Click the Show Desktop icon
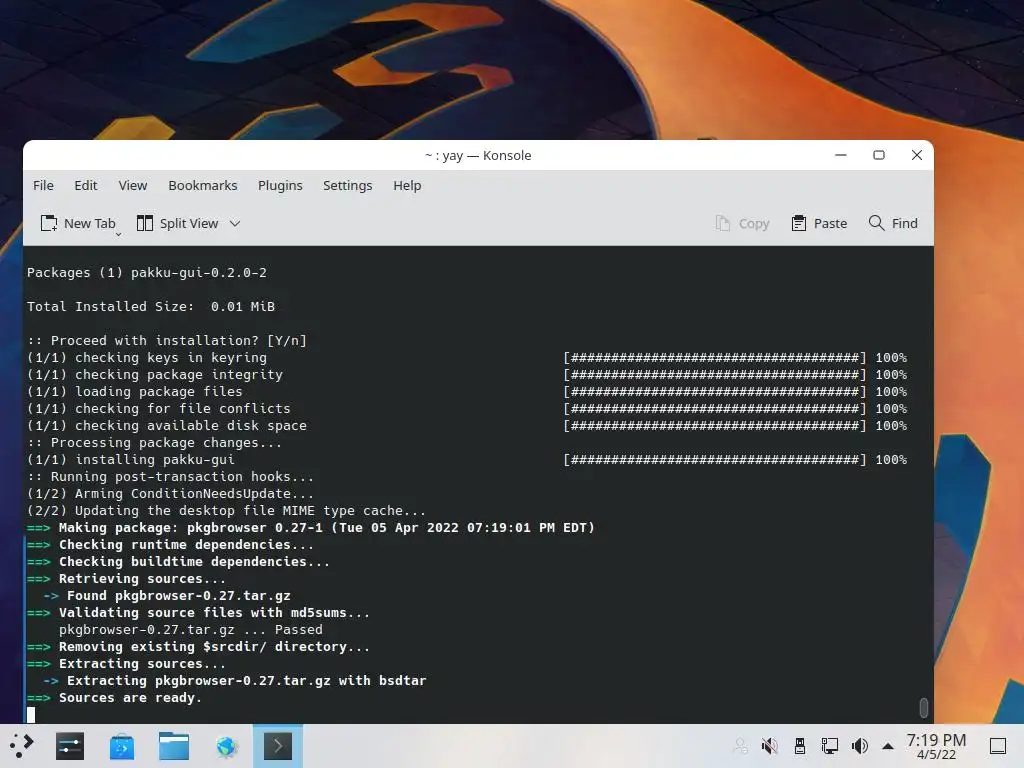Image resolution: width=1024 pixels, height=768 pixels. [x=998, y=746]
